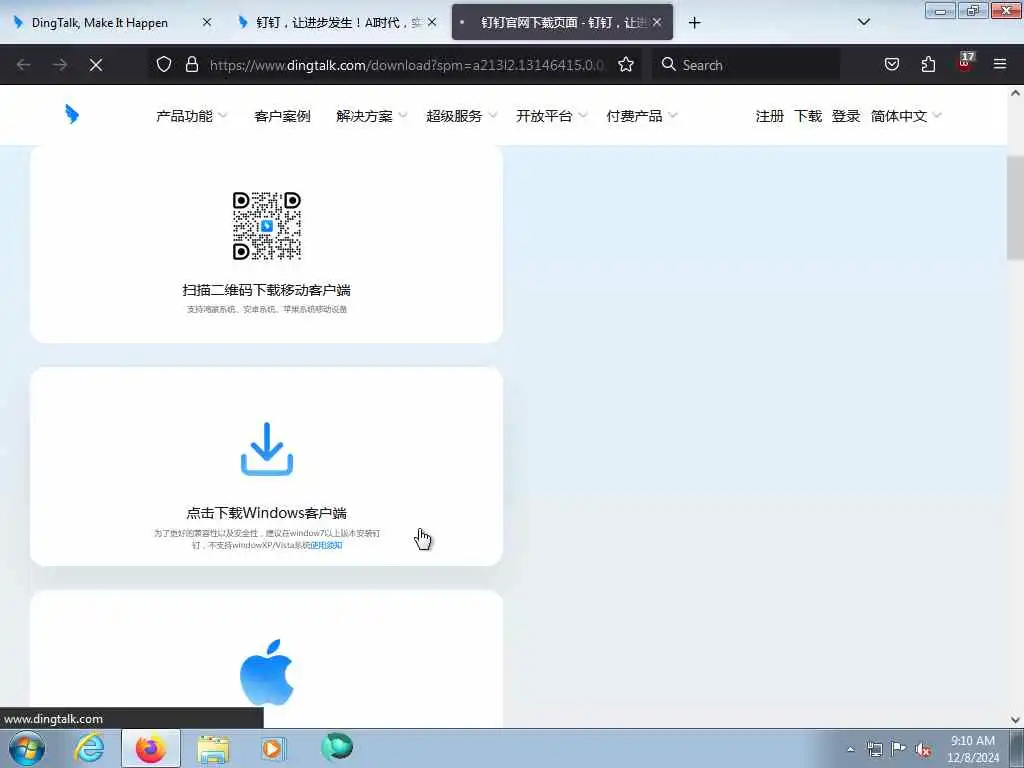
Task: Open the 客户案例 menu item
Action: coord(282,116)
